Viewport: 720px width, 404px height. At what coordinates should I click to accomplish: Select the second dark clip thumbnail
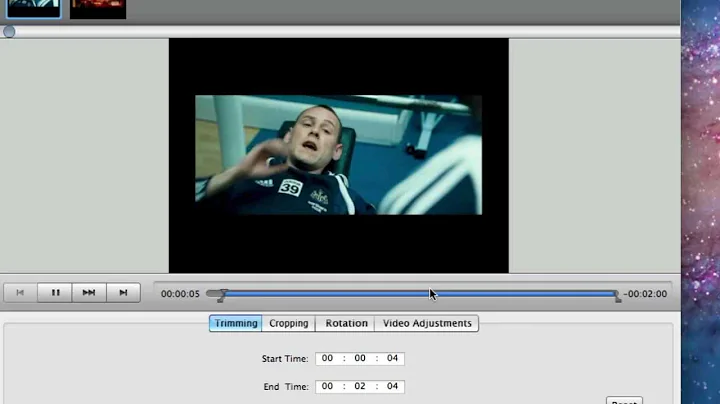pyautogui.click(x=98, y=9)
